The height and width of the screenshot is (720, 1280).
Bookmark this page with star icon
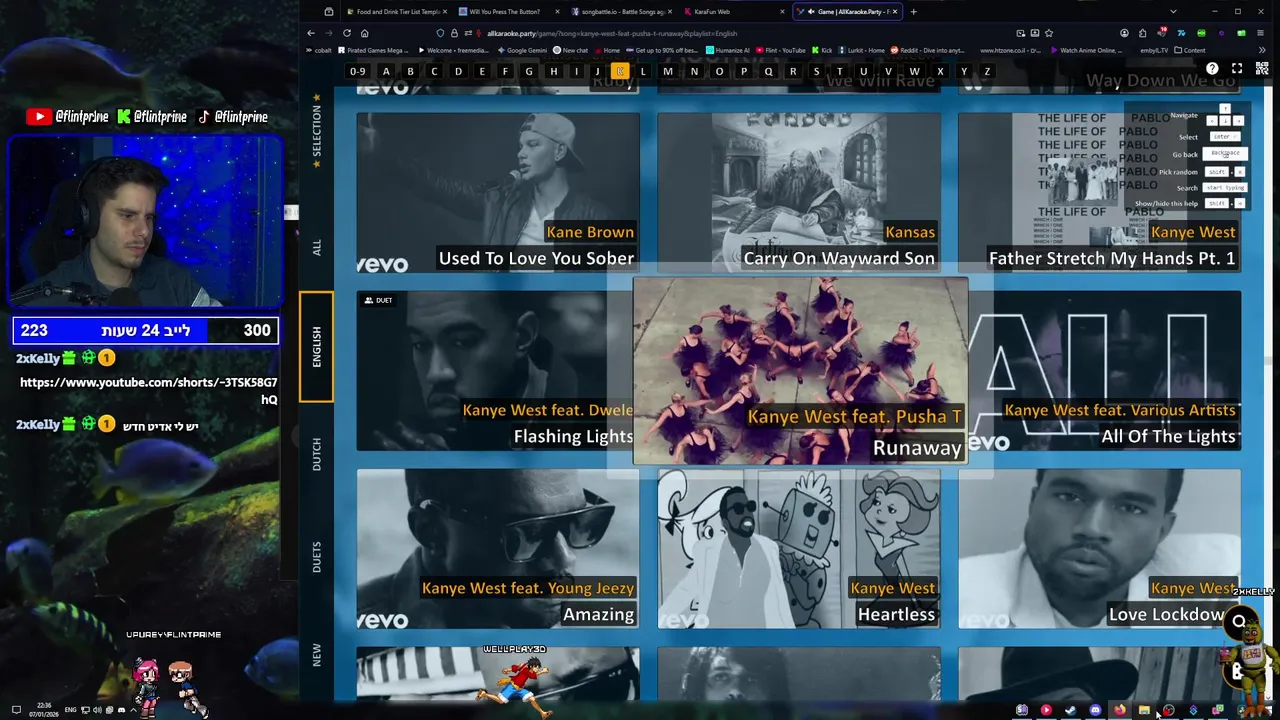[1048, 33]
